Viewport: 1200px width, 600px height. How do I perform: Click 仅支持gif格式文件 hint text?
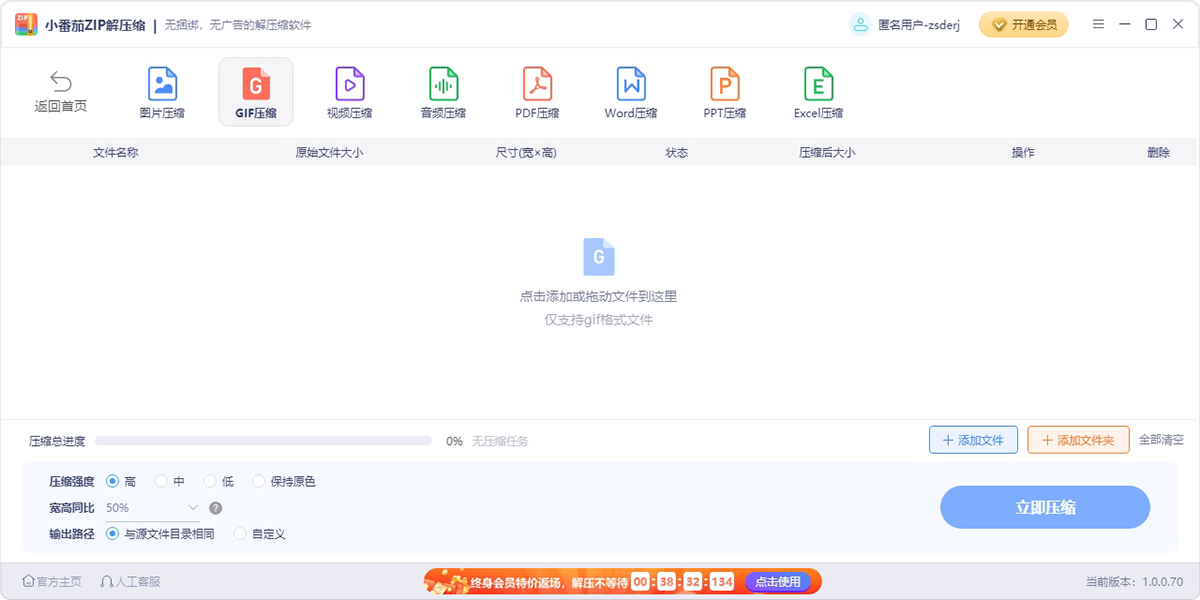click(599, 320)
